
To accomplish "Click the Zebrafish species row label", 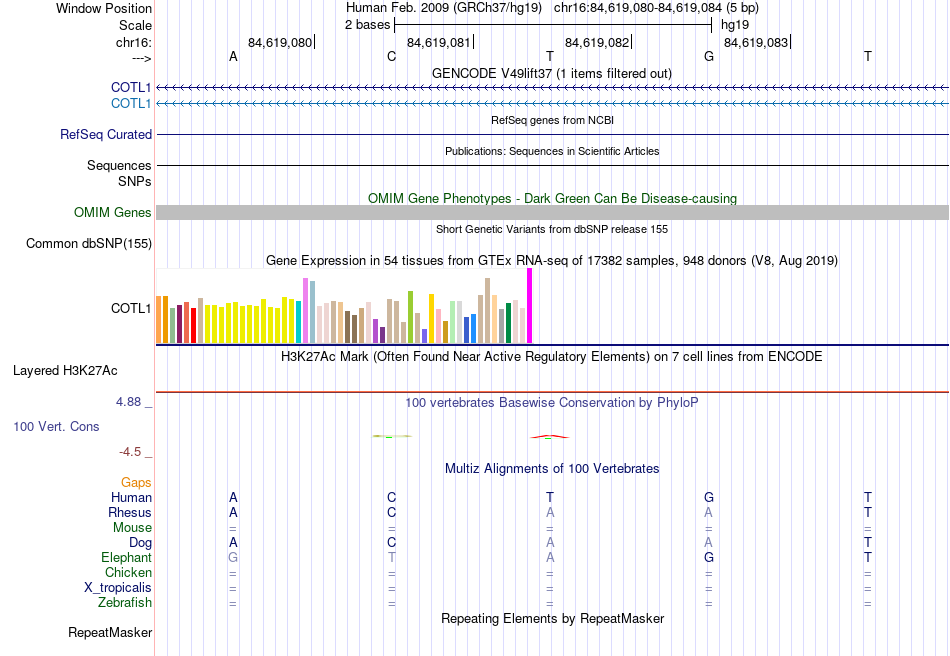I will tap(125, 603).
